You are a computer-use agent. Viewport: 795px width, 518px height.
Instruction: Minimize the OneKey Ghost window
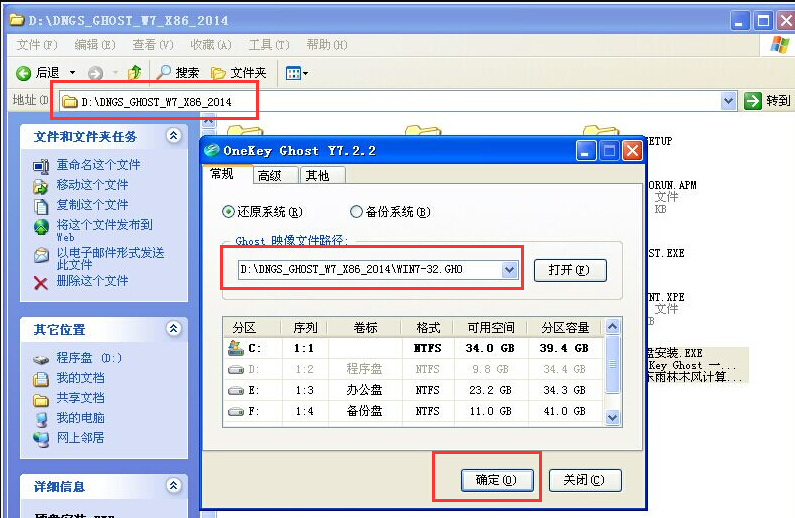[586, 151]
